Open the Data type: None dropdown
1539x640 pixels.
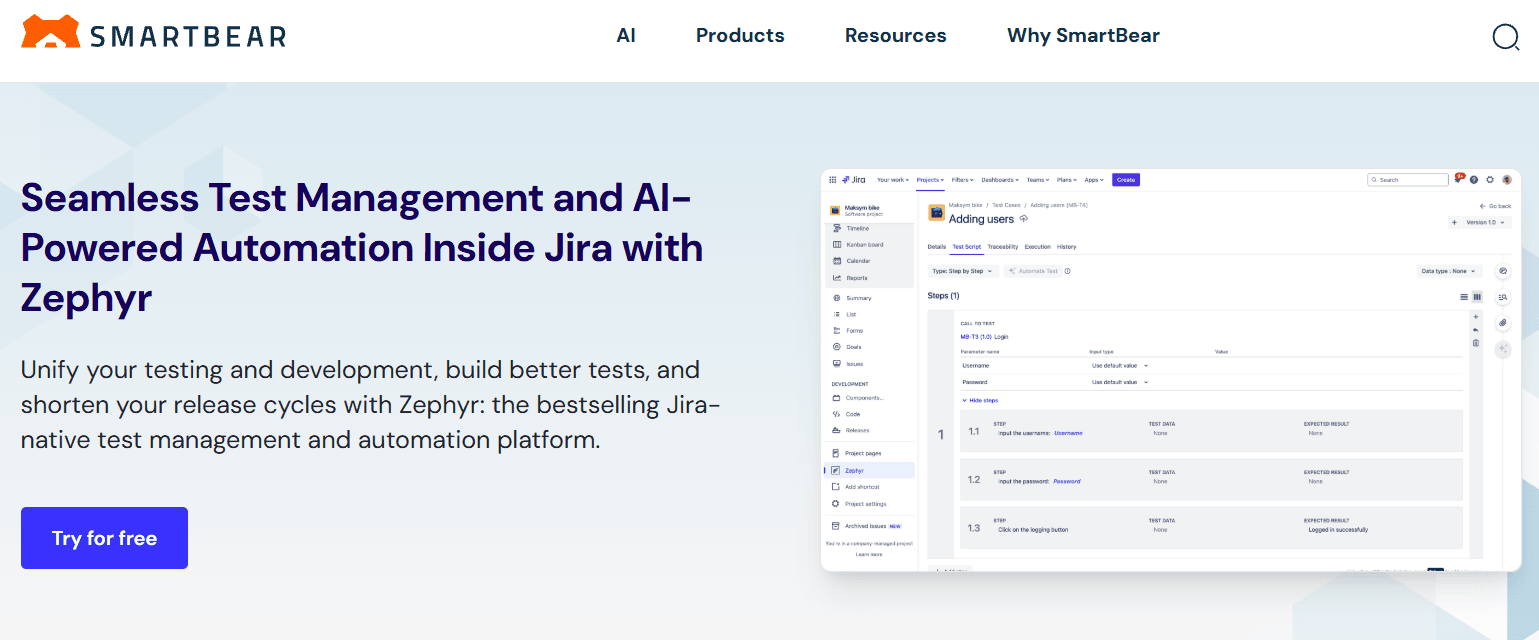tap(1449, 271)
